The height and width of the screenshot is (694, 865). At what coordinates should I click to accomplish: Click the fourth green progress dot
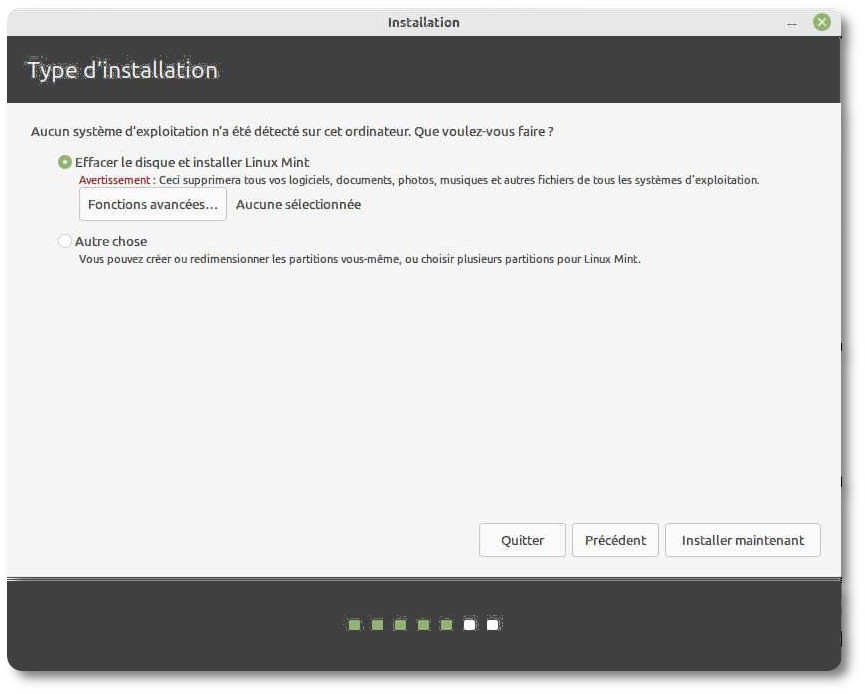coord(423,625)
